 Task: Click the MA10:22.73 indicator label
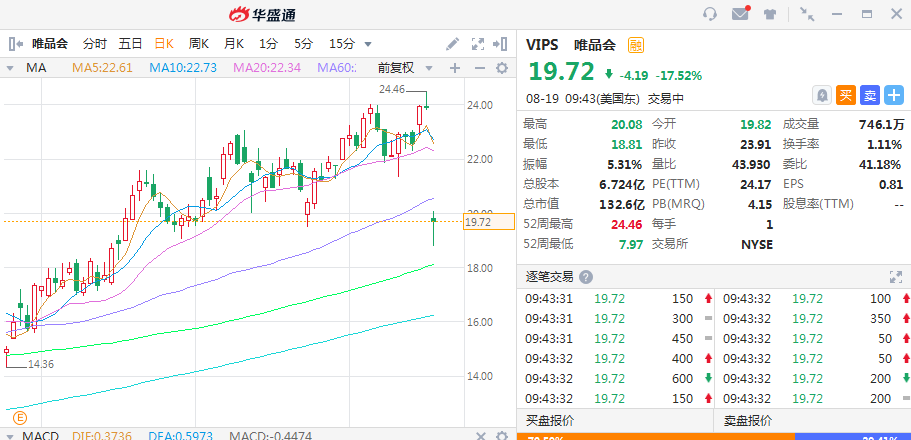pyautogui.click(x=183, y=68)
